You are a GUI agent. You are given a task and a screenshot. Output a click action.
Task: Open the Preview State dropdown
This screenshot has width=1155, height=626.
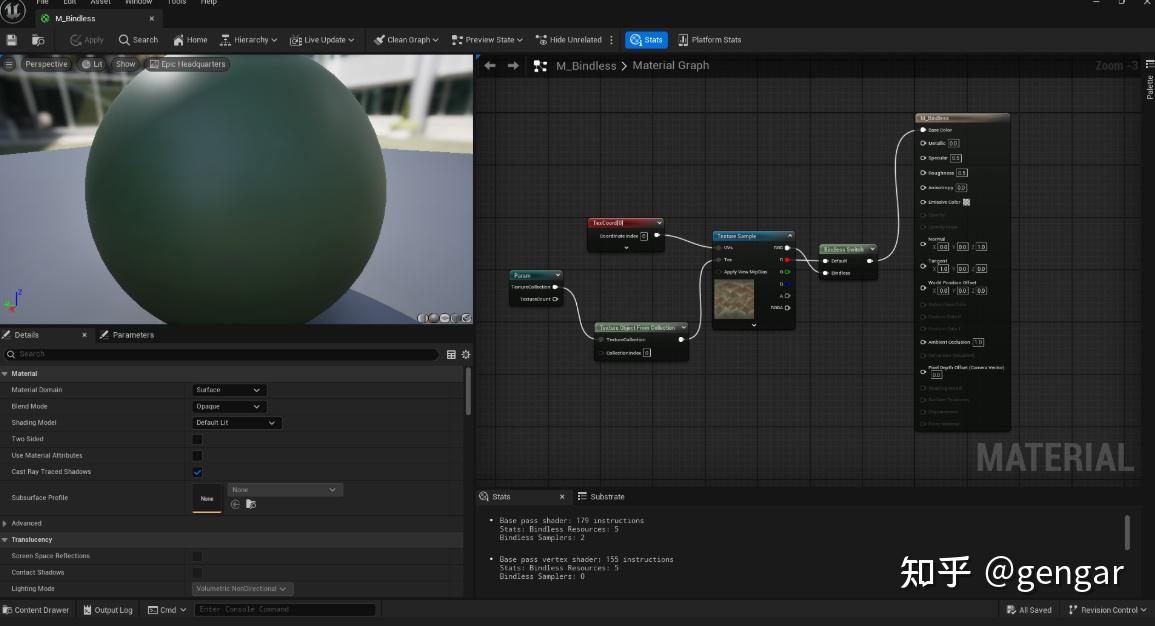(487, 40)
